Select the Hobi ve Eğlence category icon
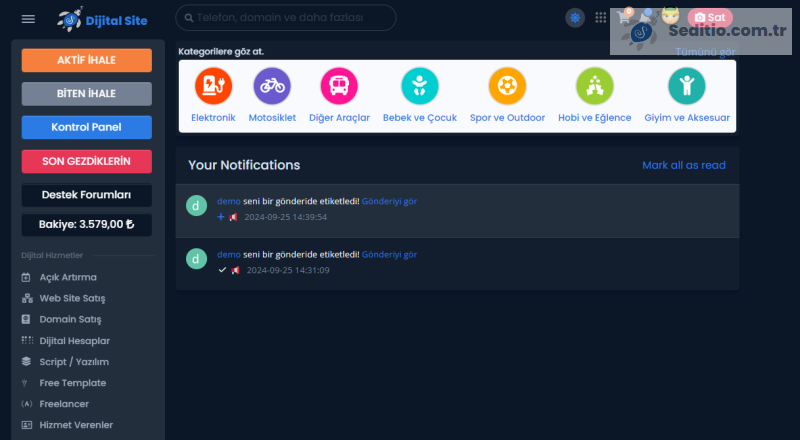800x440 pixels. 594,86
